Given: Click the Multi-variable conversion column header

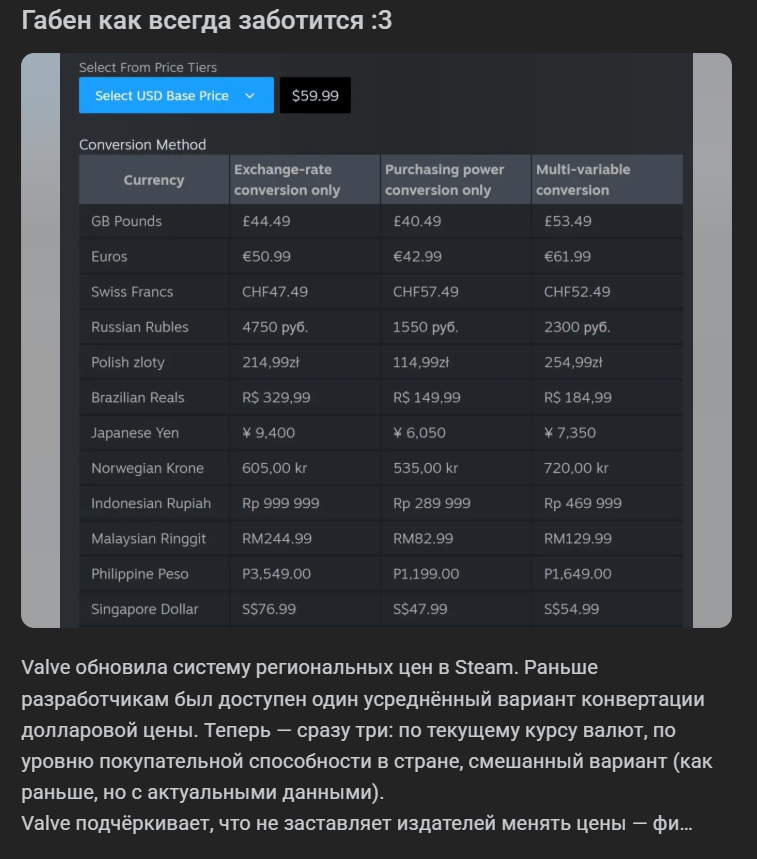Looking at the screenshot, I should coord(583,180).
